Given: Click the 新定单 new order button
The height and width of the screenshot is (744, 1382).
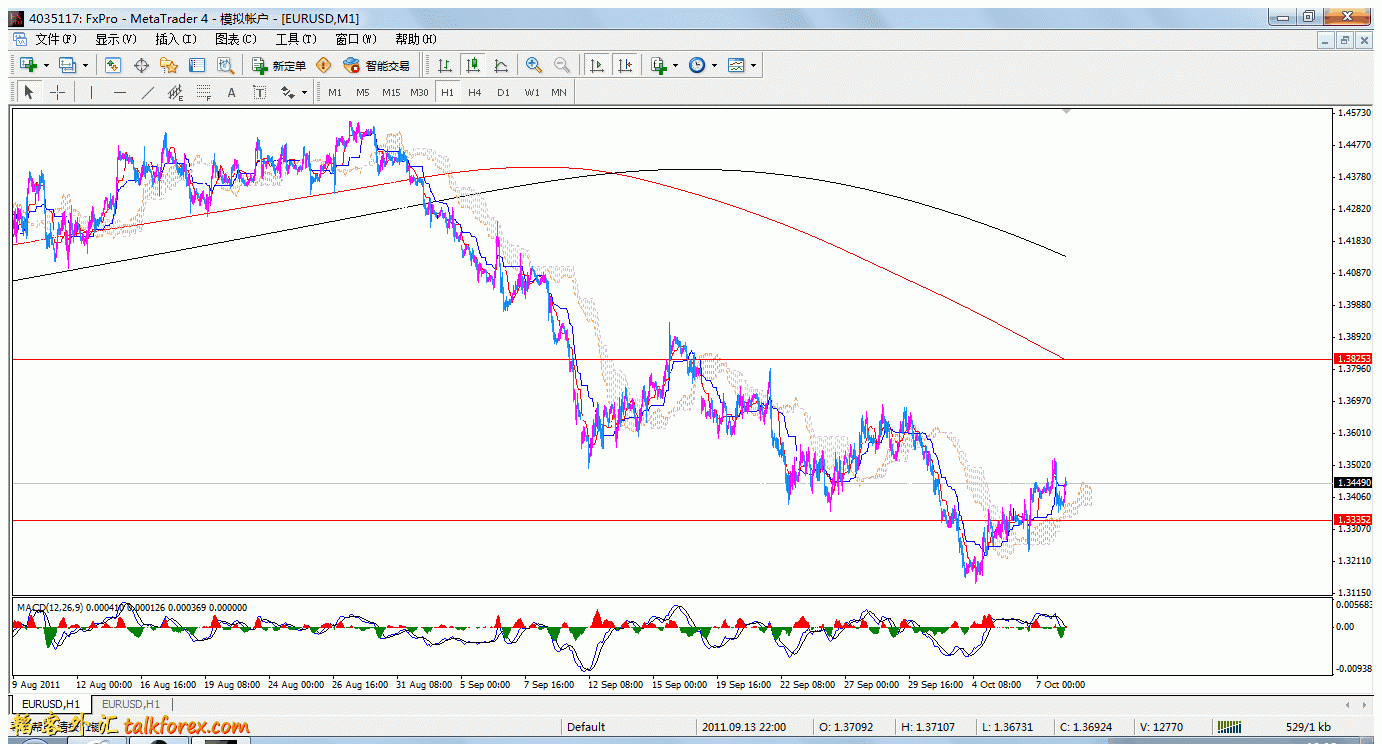Looking at the screenshot, I should (279, 65).
